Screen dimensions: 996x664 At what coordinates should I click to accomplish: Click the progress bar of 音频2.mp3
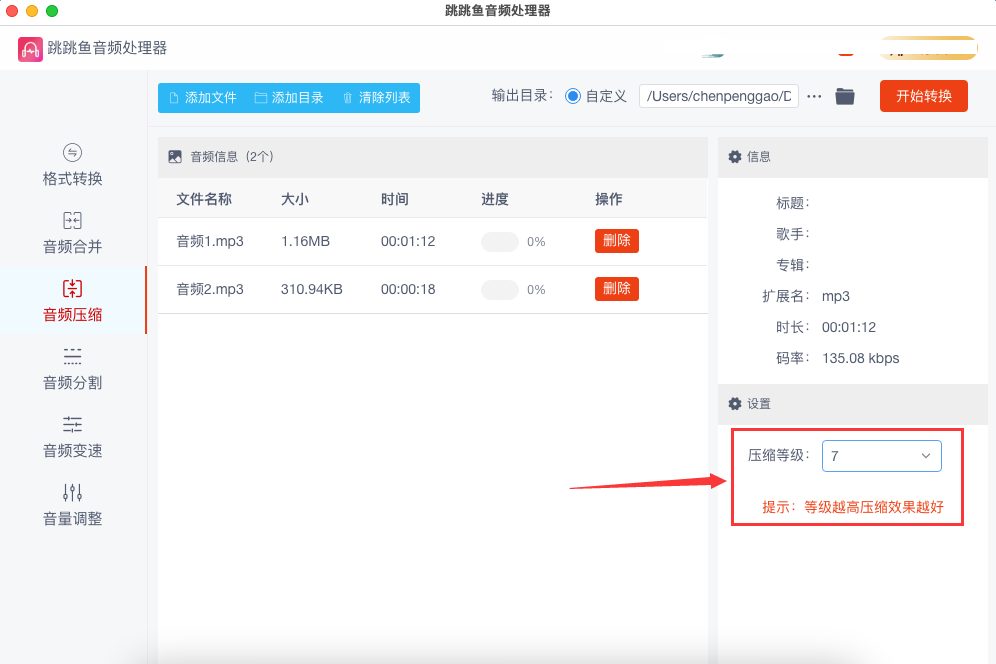point(500,290)
